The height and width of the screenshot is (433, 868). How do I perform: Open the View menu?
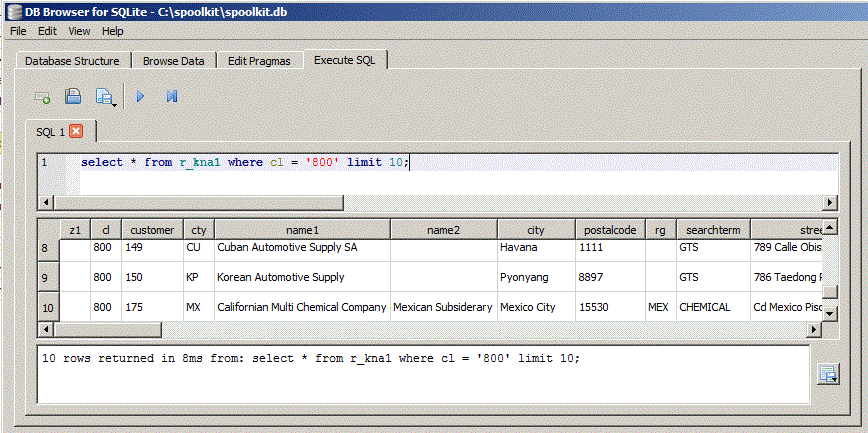(79, 31)
